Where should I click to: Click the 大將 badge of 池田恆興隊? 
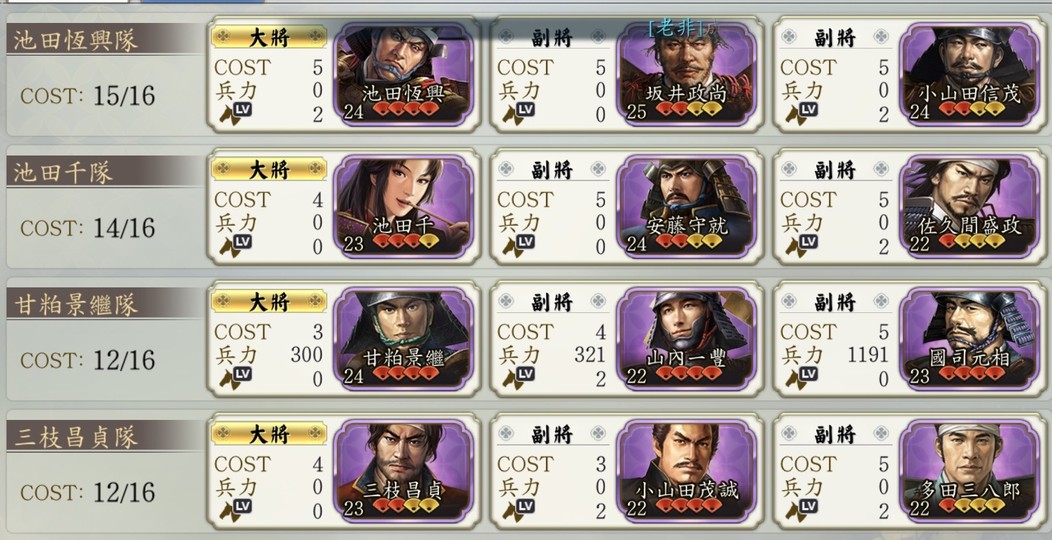tap(269, 38)
